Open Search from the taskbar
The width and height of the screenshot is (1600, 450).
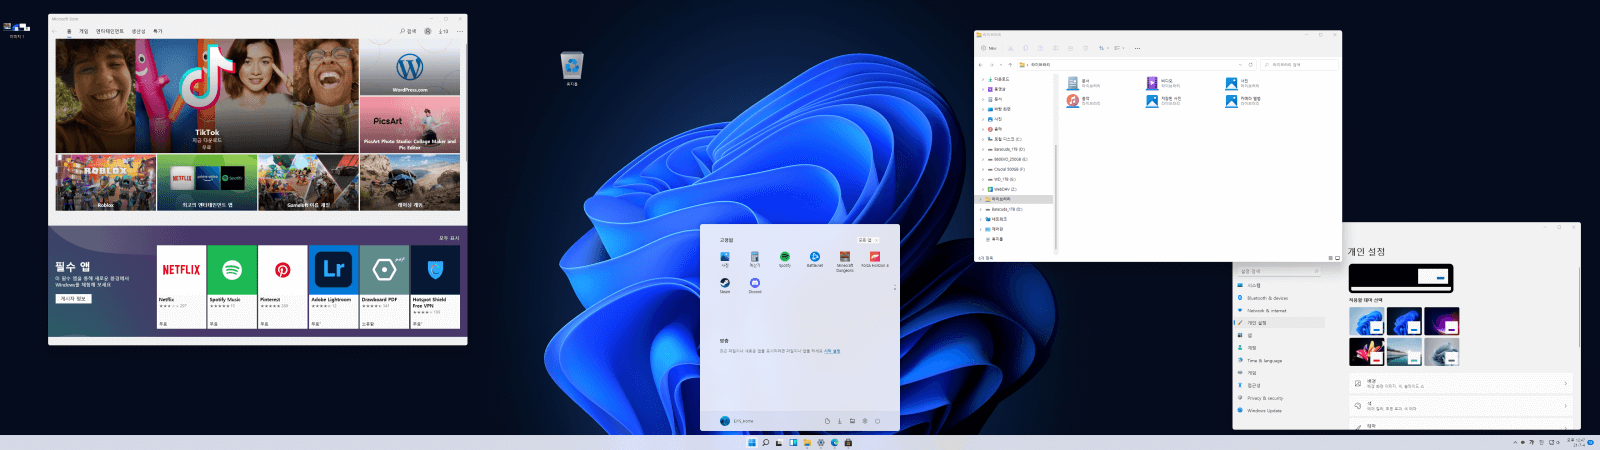pos(766,442)
